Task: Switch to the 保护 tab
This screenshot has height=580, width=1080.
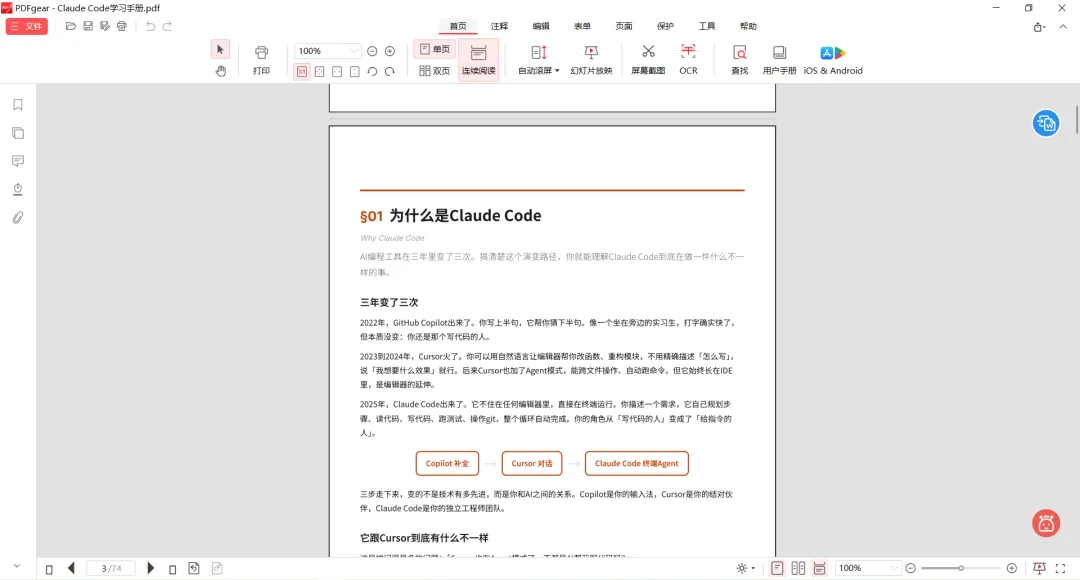Action: [665, 26]
